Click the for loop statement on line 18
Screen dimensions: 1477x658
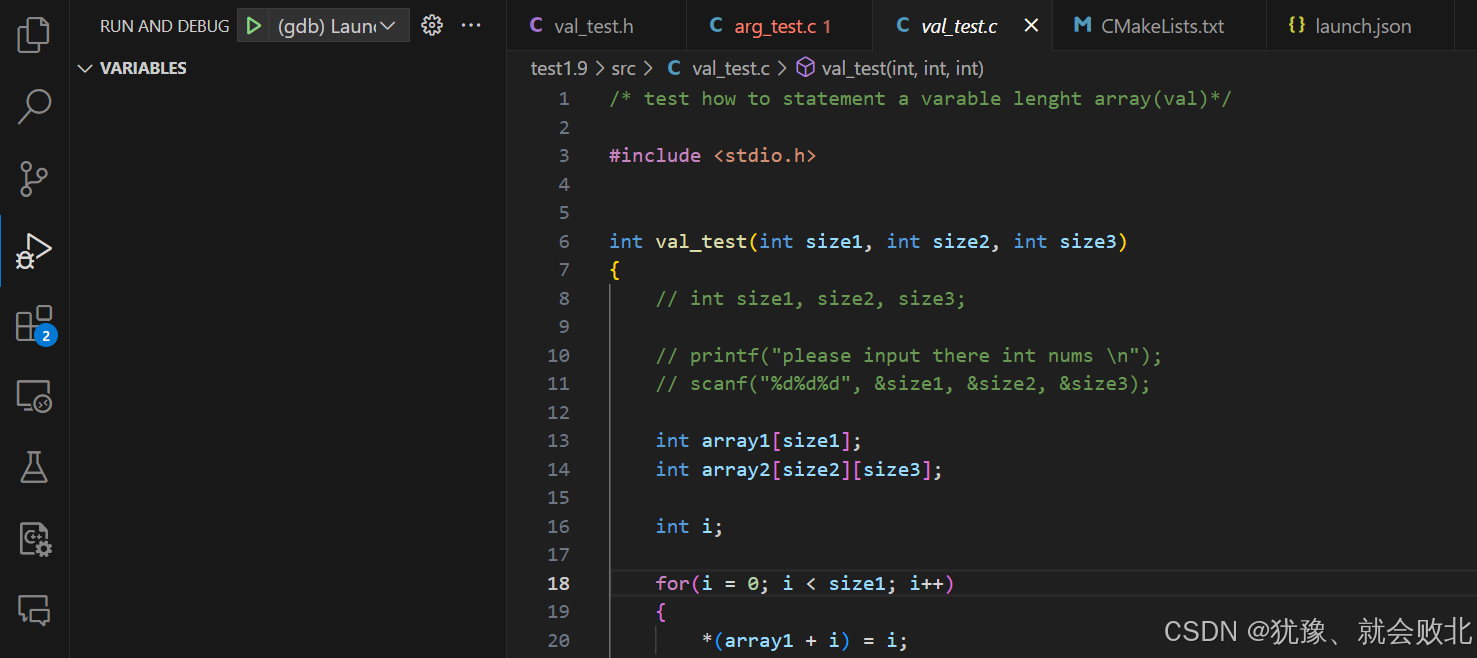coord(805,583)
